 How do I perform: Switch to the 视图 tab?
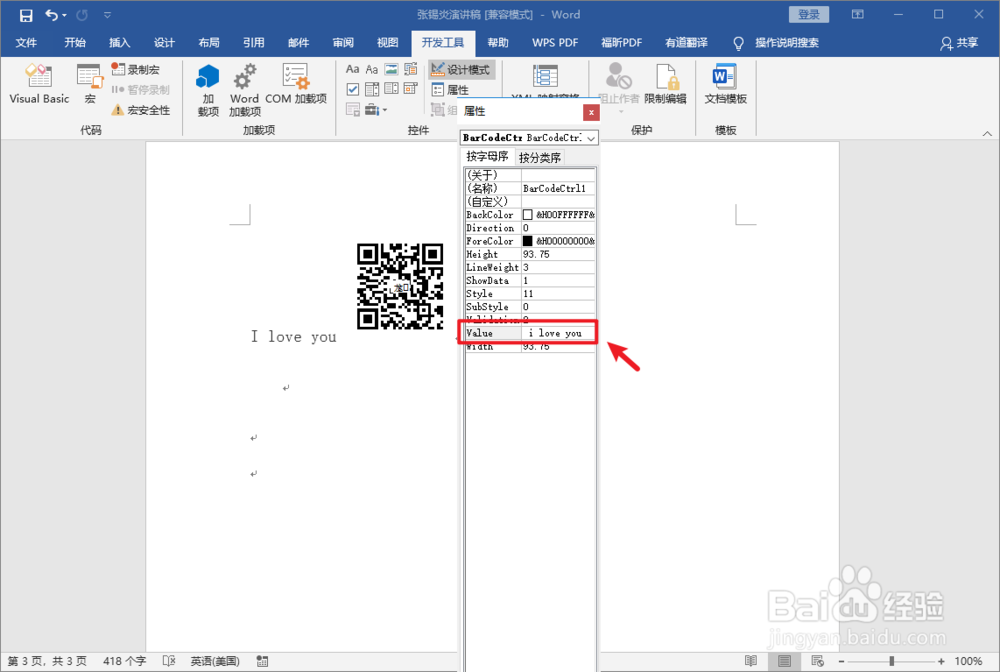(387, 43)
